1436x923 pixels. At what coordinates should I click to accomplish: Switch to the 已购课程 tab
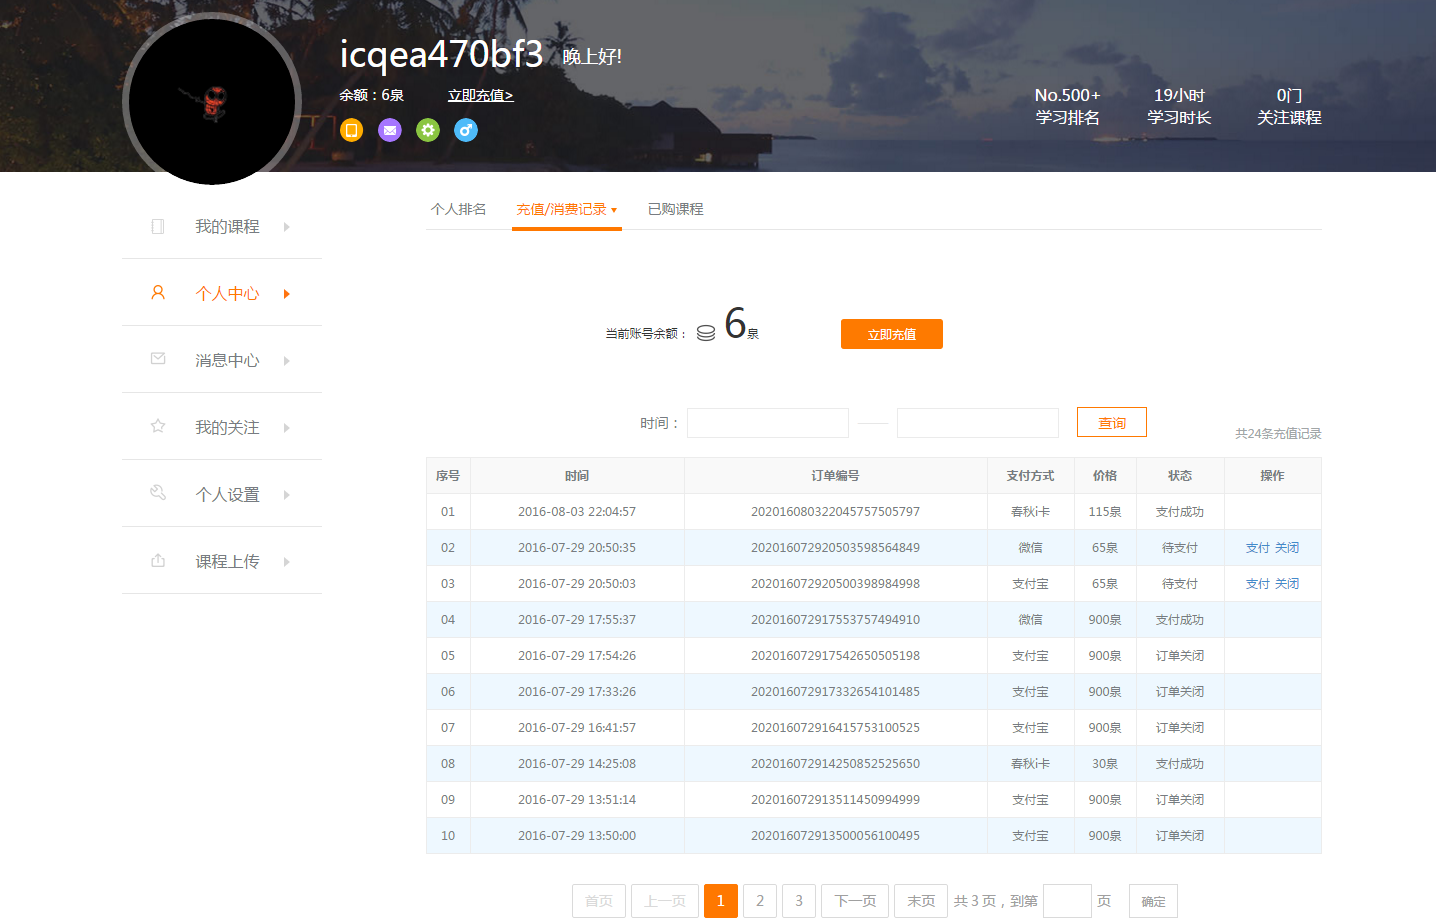coord(676,209)
